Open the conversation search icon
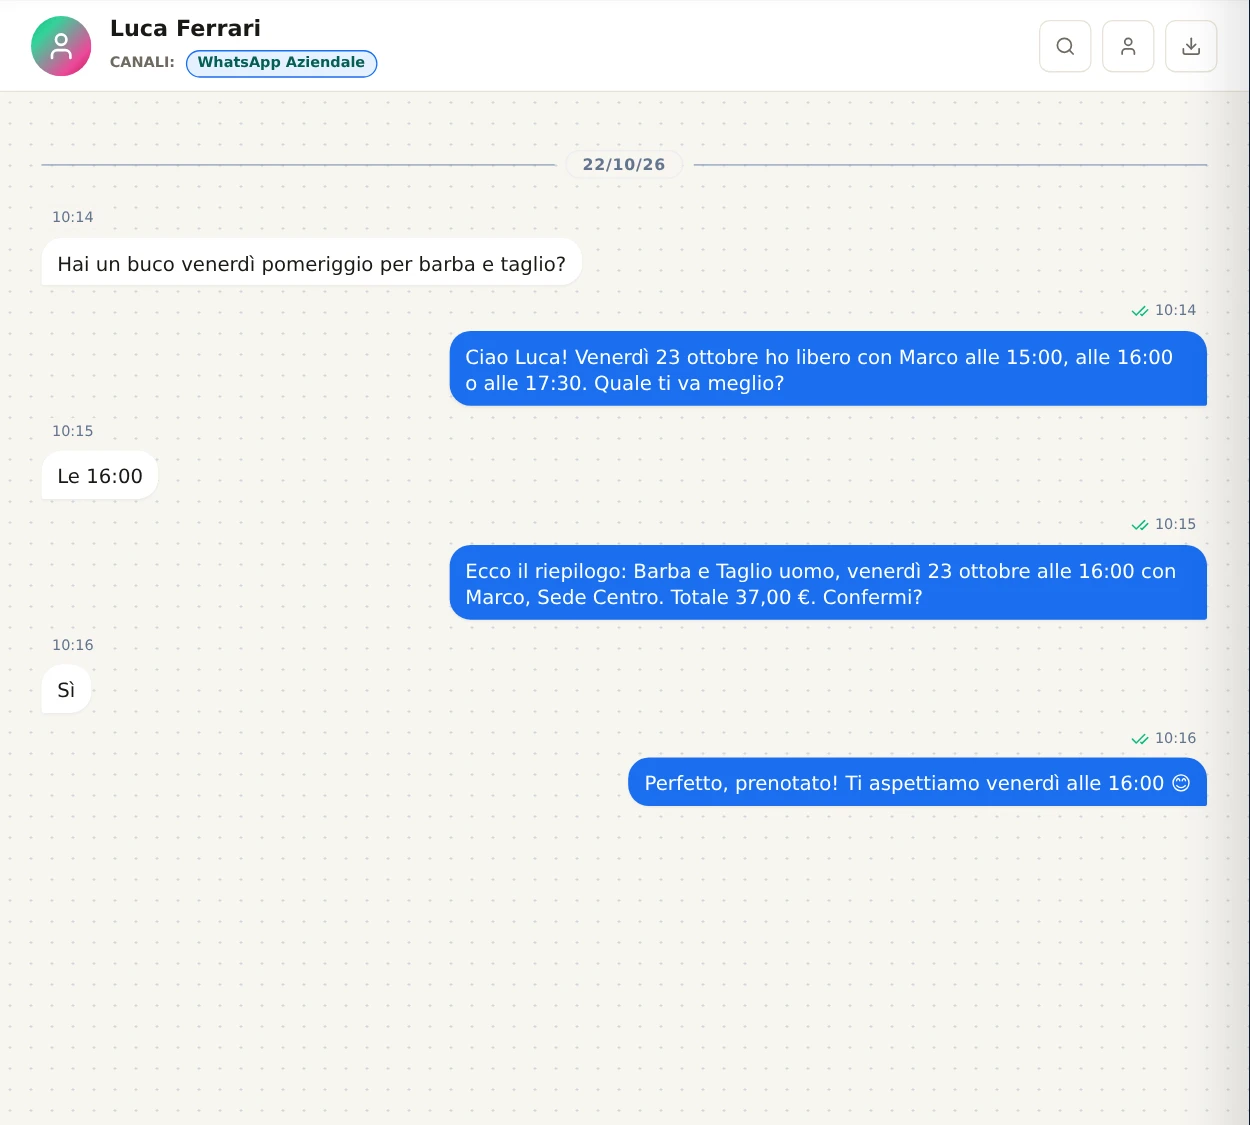Screen dimensions: 1250x1125 coord(1065,46)
